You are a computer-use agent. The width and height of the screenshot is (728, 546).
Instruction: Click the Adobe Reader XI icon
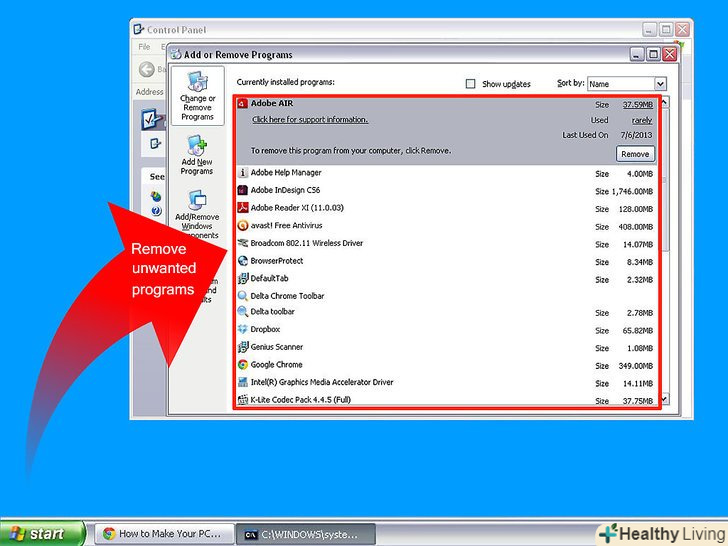click(x=242, y=208)
